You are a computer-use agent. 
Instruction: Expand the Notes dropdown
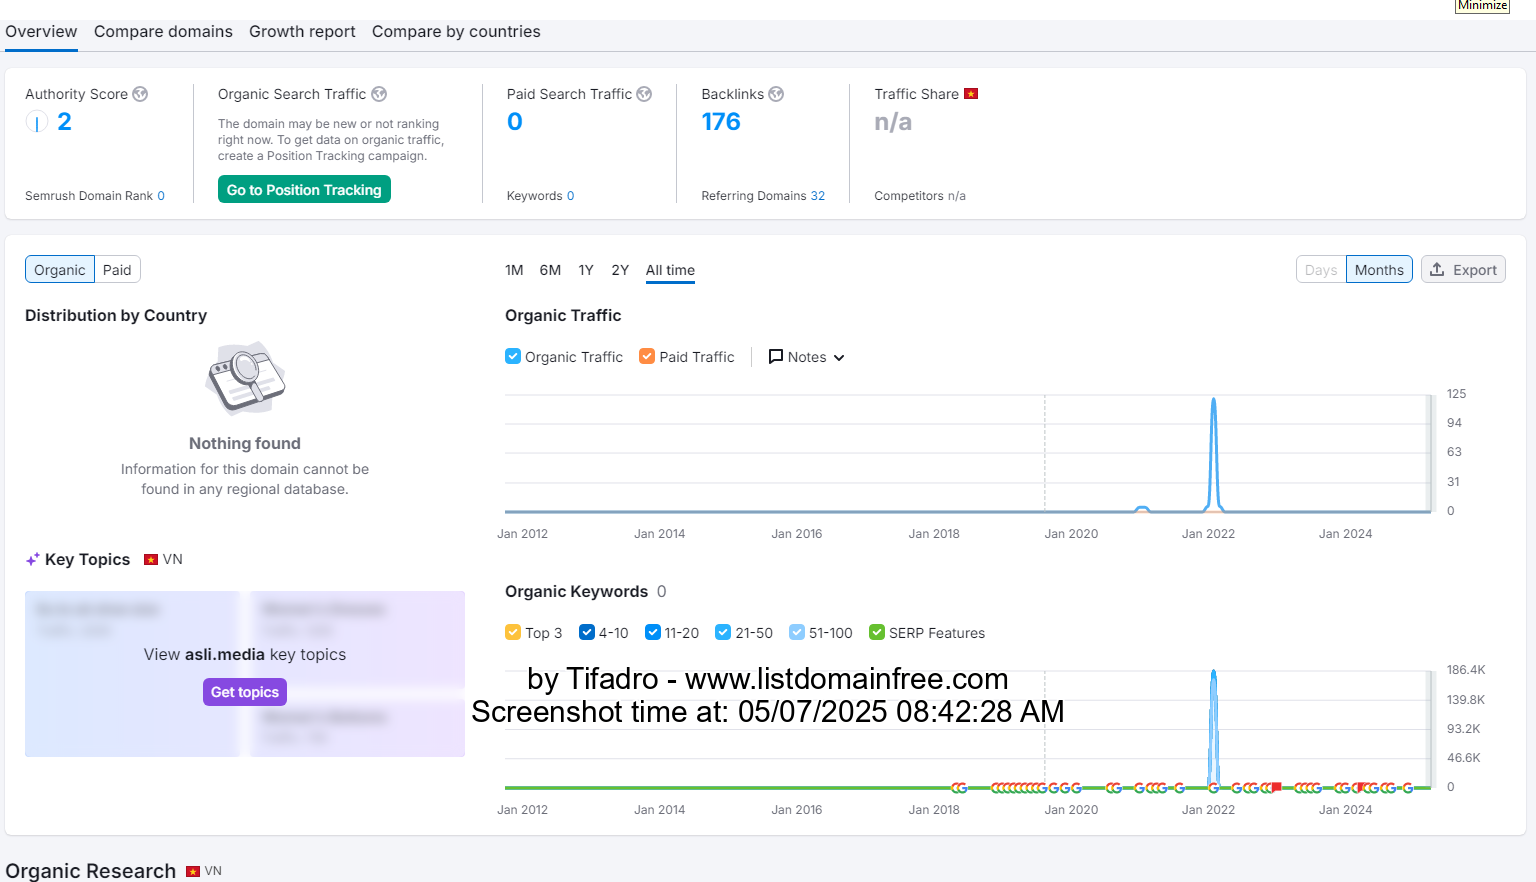[806, 357]
